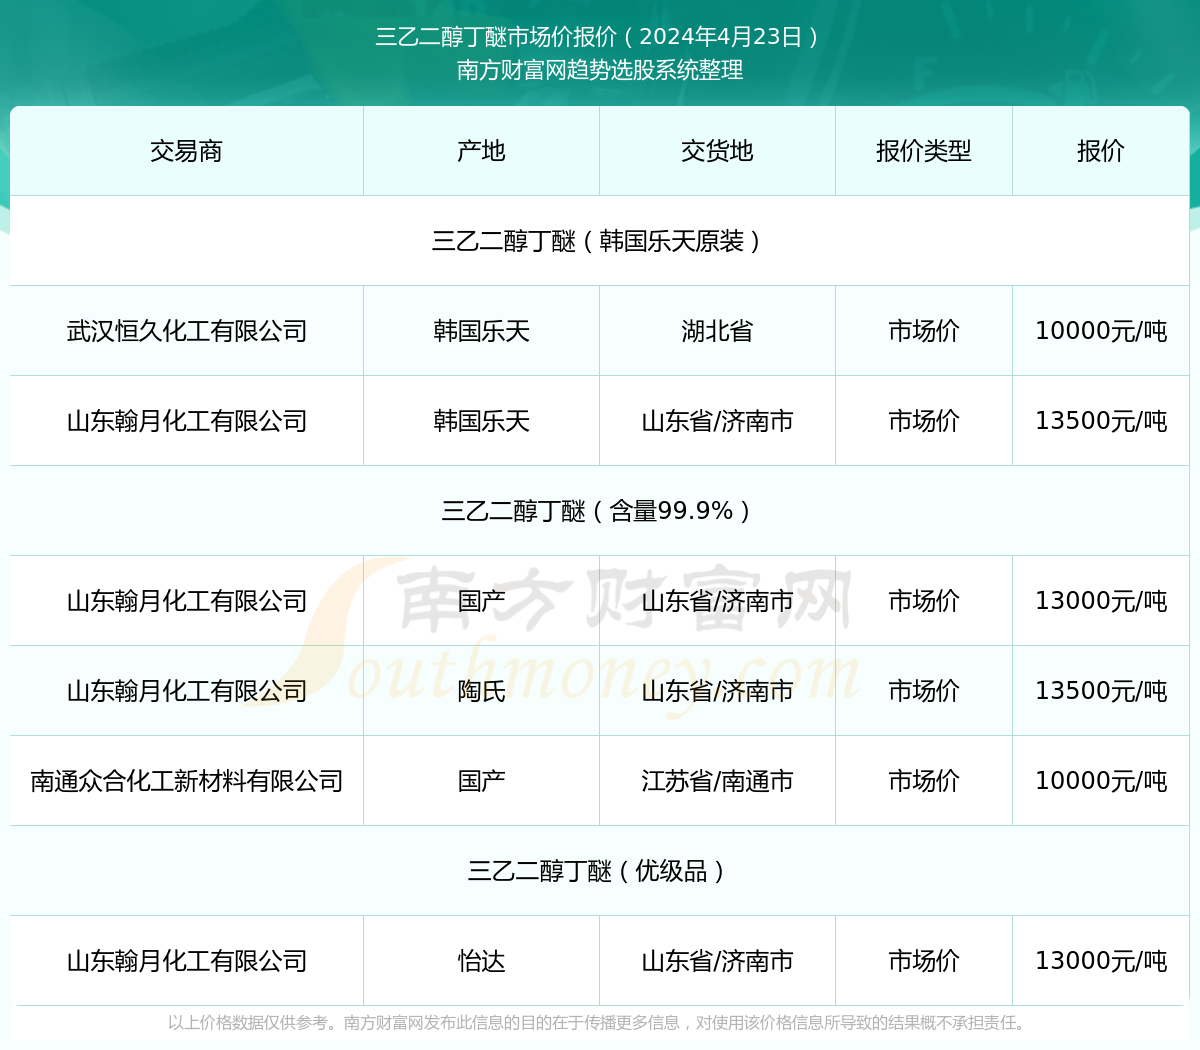This screenshot has height=1050, width=1200.
Task: Click delivery place 江苏省/南通市
Action: pos(717,781)
